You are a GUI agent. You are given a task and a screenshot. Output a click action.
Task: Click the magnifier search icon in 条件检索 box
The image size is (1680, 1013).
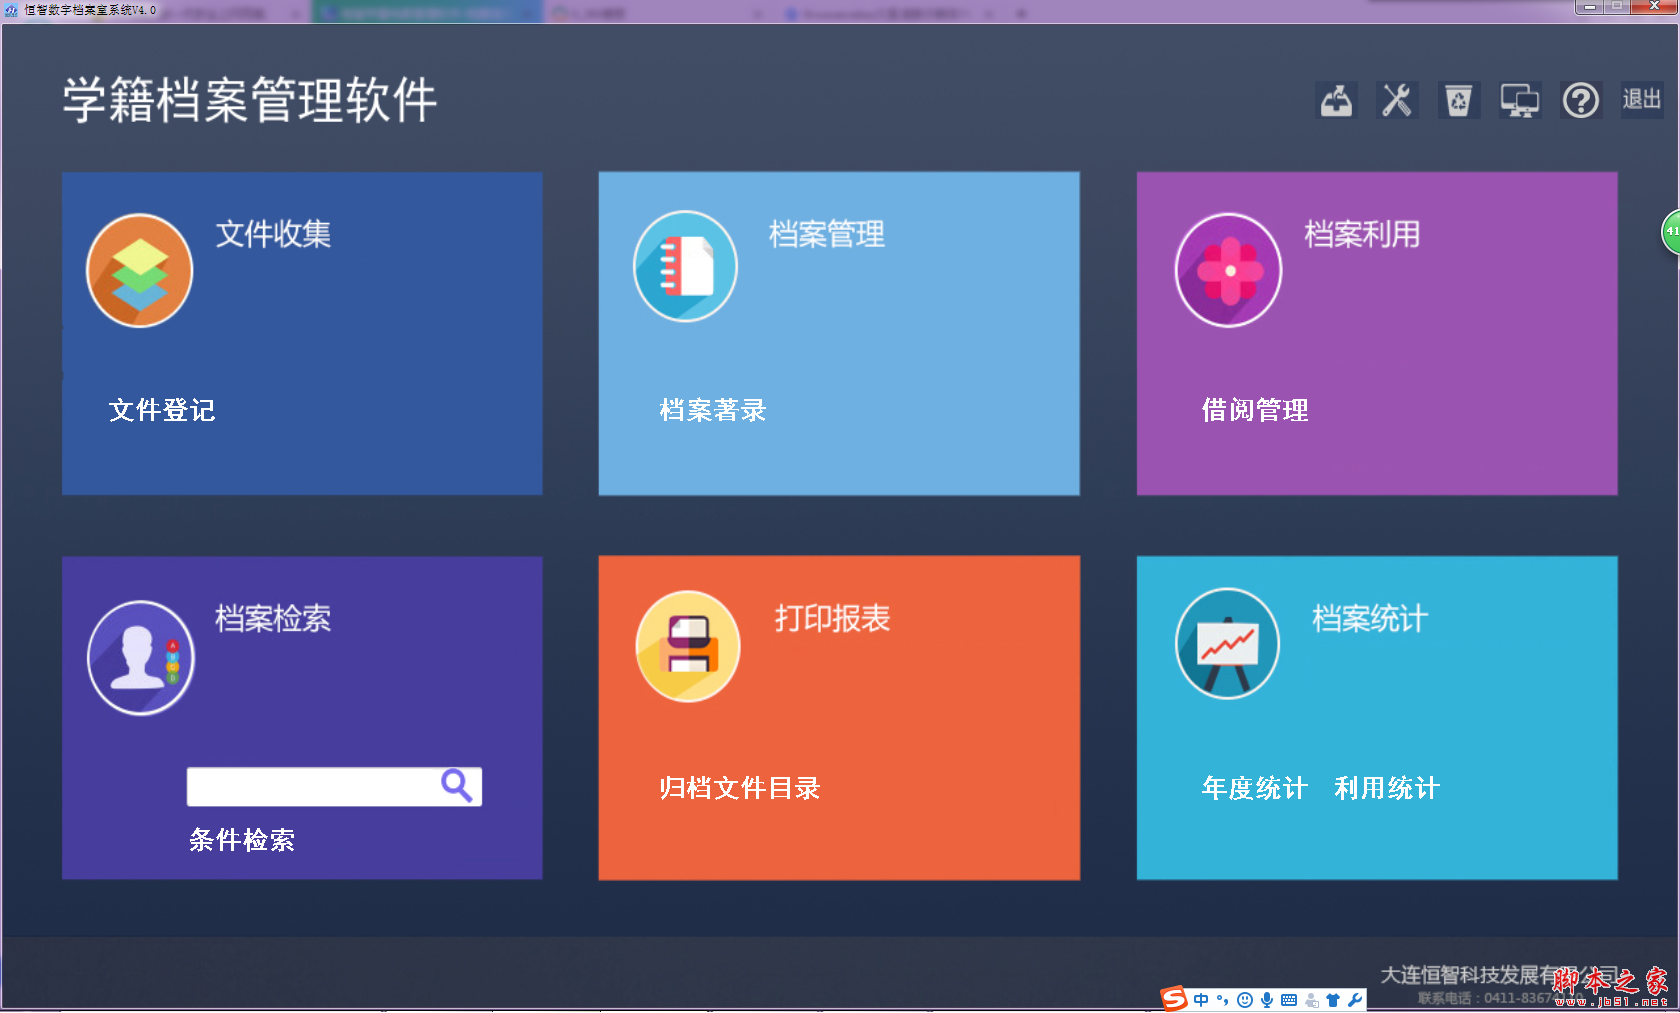click(x=457, y=786)
